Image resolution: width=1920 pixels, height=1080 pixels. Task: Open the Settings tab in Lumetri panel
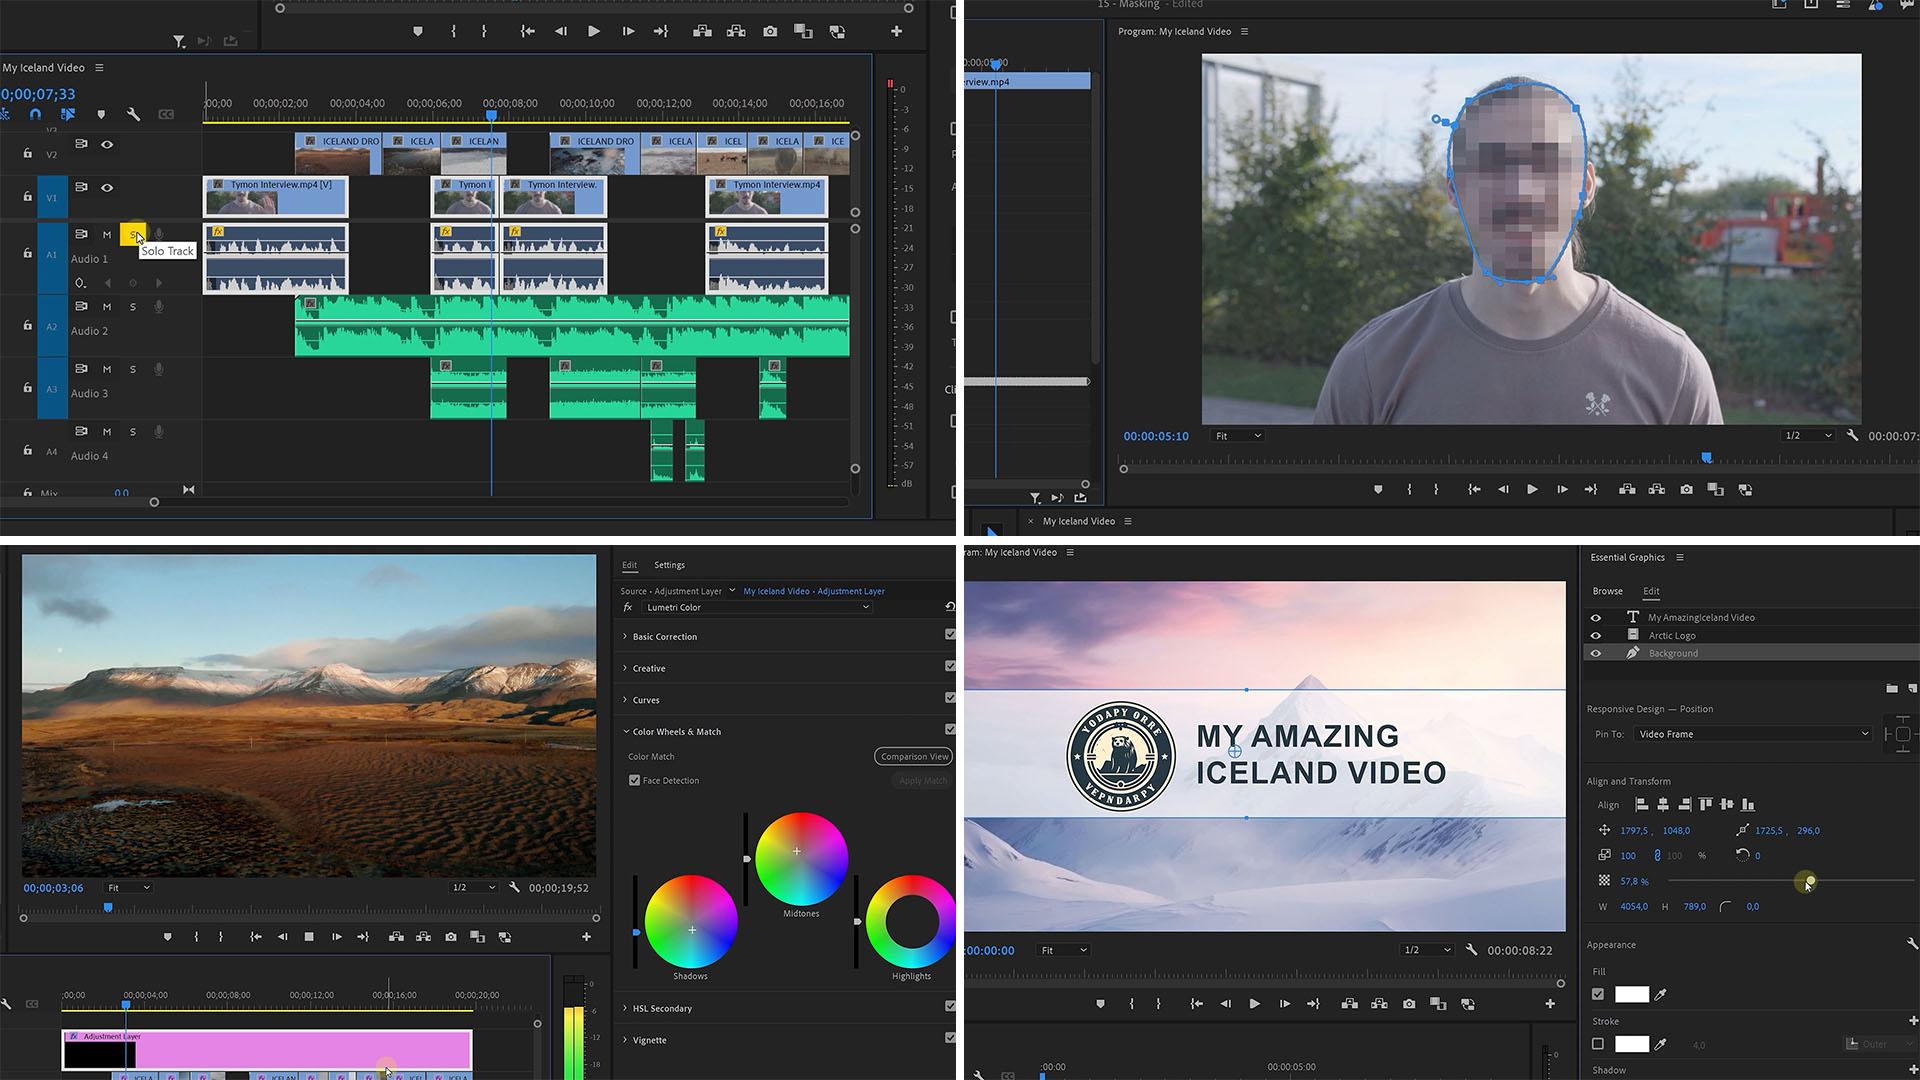669,564
